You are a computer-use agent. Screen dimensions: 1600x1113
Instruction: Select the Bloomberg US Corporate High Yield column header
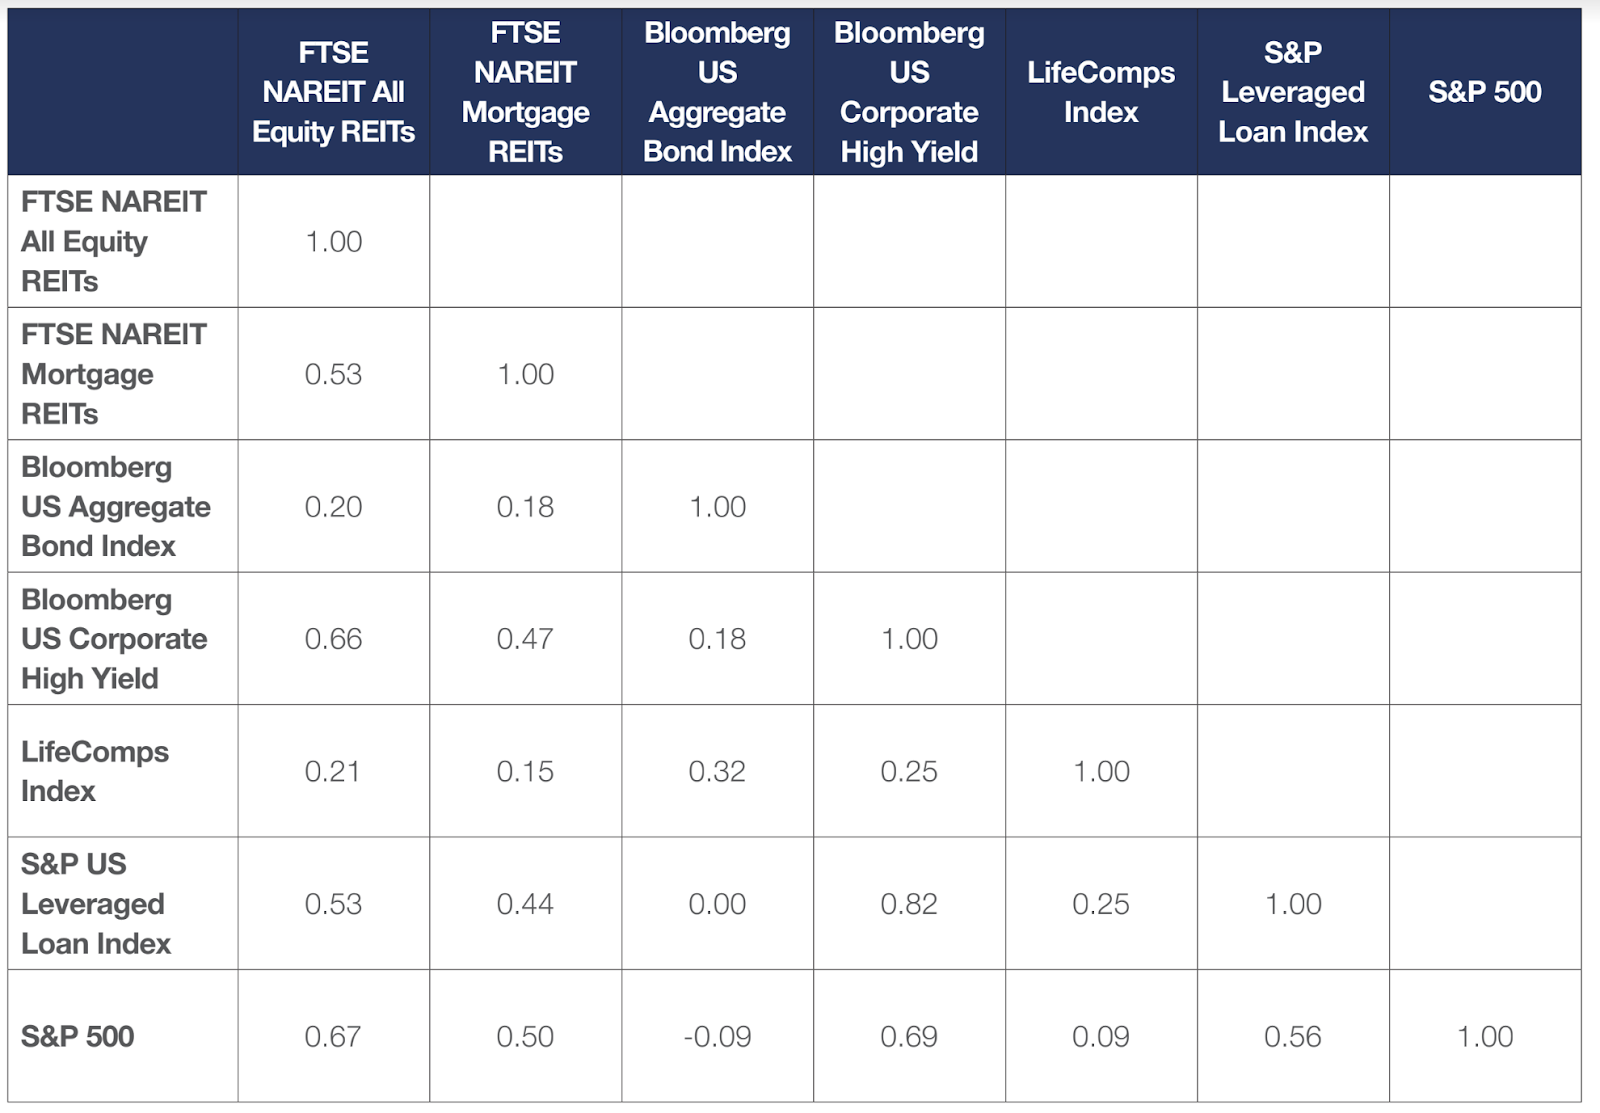(909, 92)
